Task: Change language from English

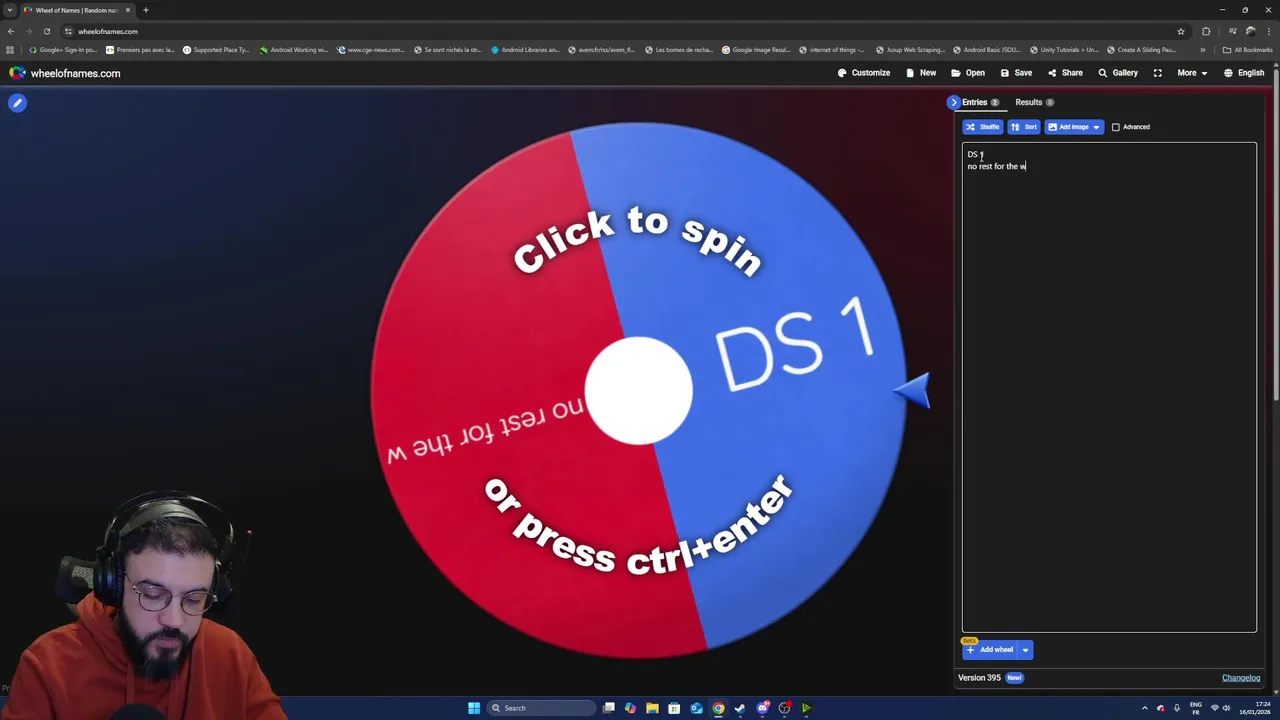Action: 1244,73
